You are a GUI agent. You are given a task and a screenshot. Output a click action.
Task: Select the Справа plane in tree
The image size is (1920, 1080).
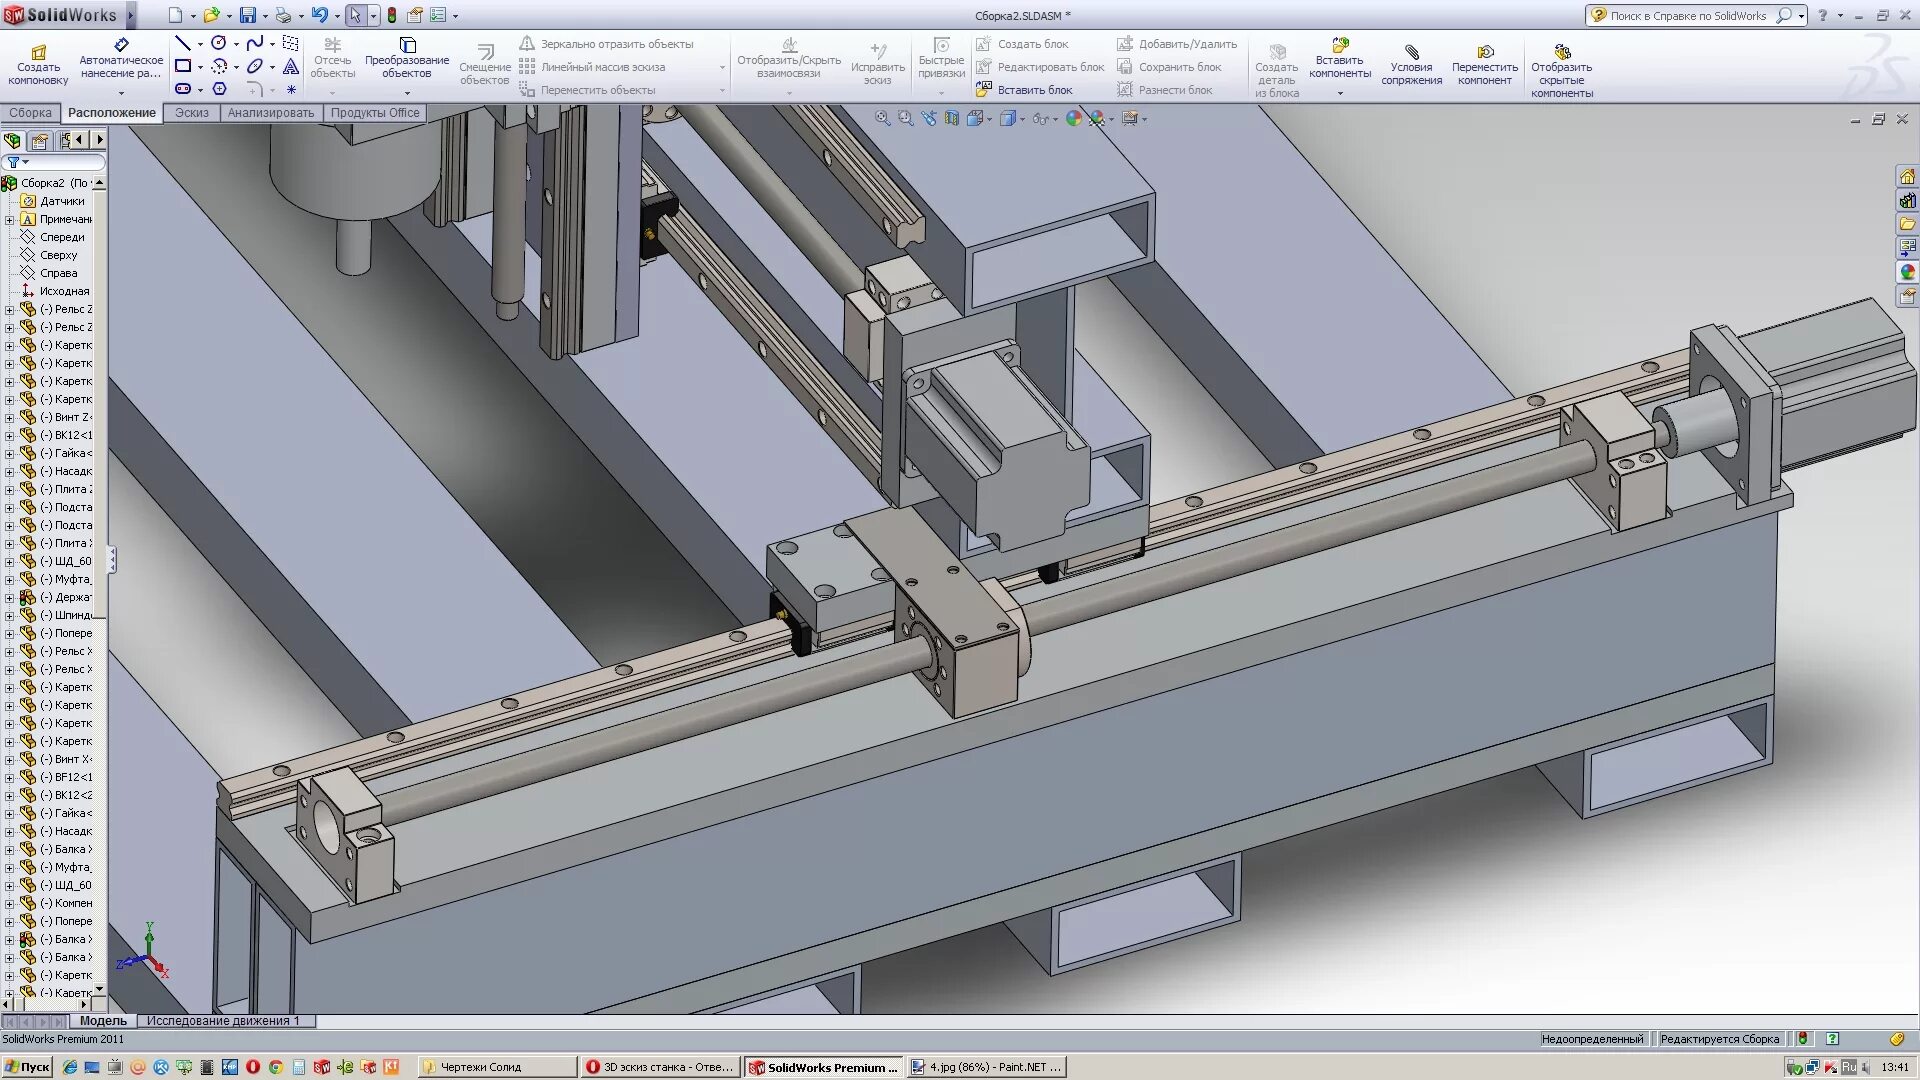[x=58, y=273]
